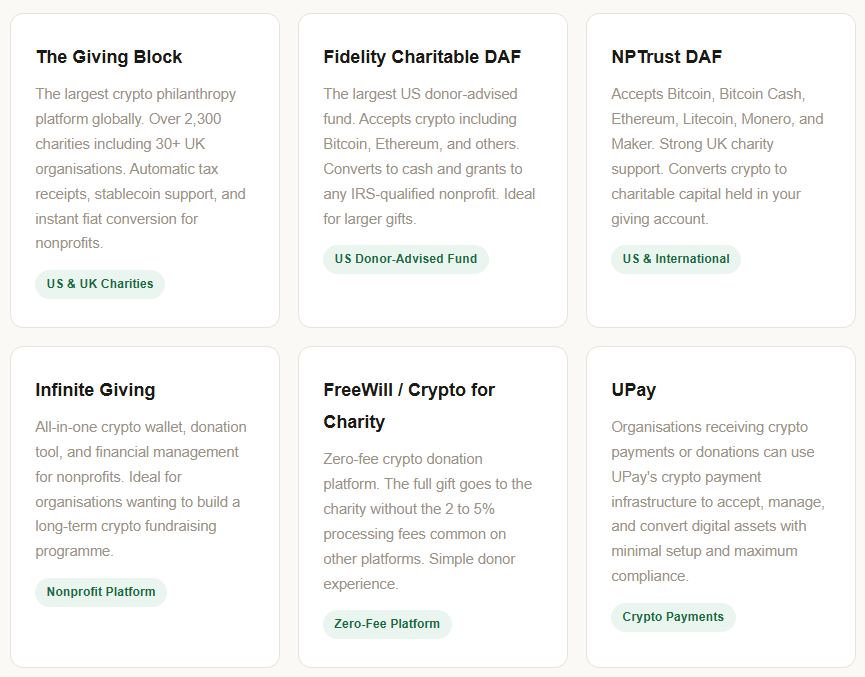This screenshot has height=677, width=865.
Task: Click the FreeWill / Crypto for Charity title
Action: pos(408,405)
